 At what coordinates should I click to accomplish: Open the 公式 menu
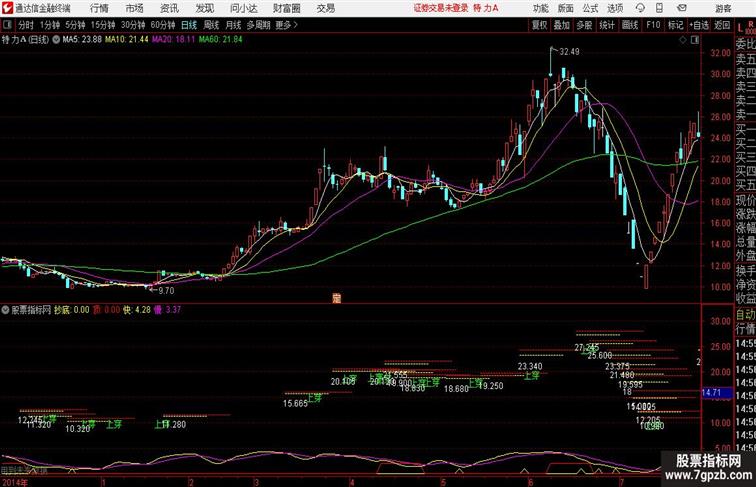pyautogui.click(x=590, y=8)
